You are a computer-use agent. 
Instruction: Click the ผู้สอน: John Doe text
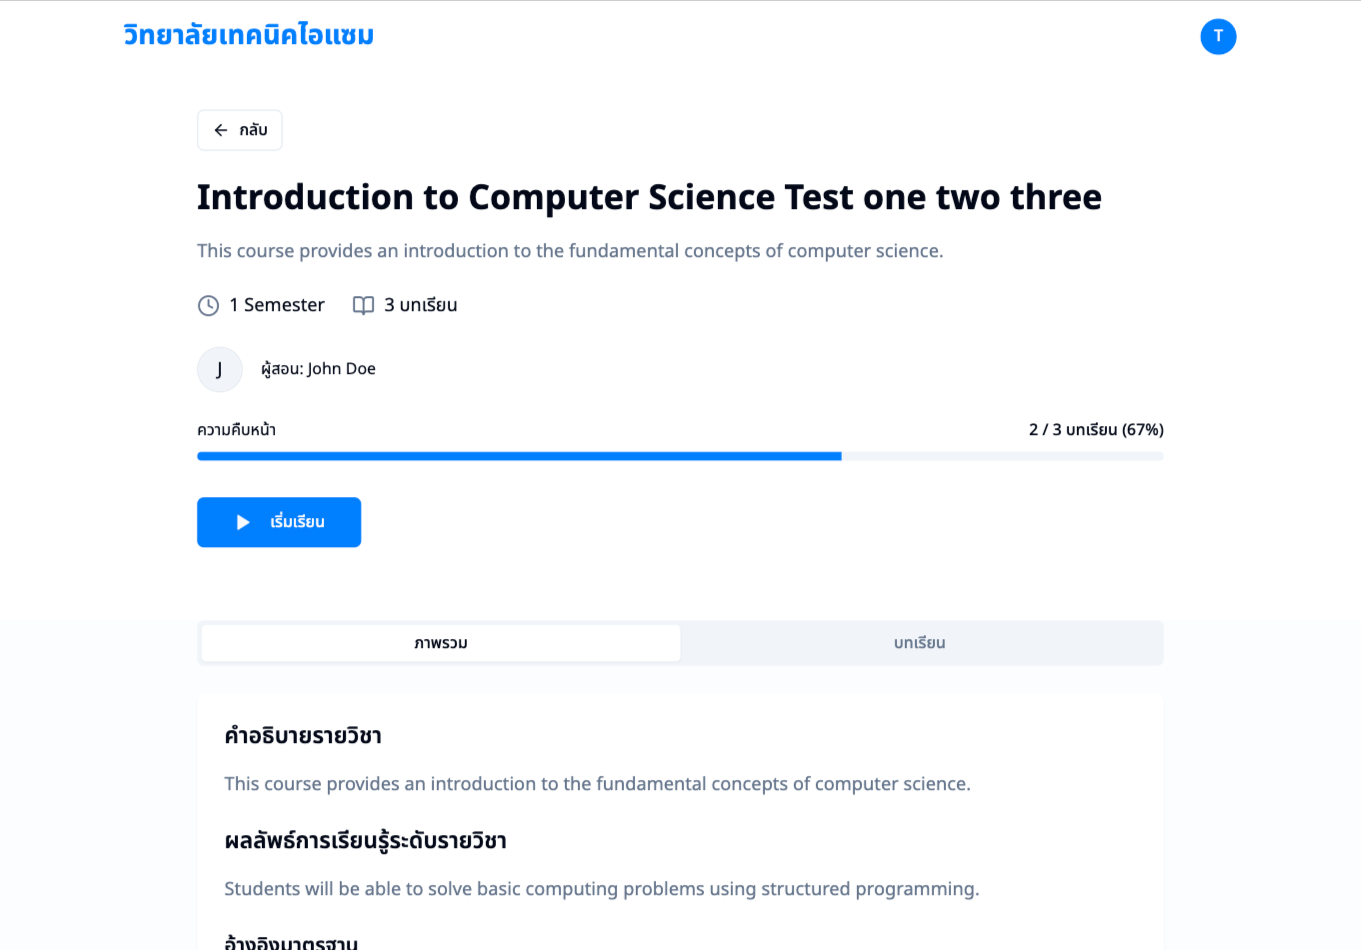pyautogui.click(x=318, y=369)
